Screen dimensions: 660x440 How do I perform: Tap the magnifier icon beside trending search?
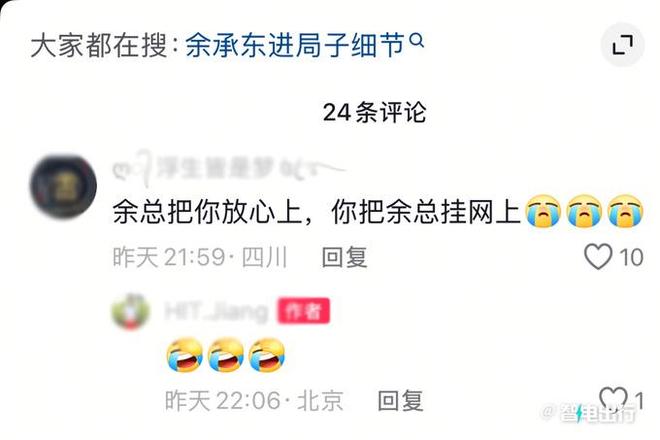pos(417,41)
